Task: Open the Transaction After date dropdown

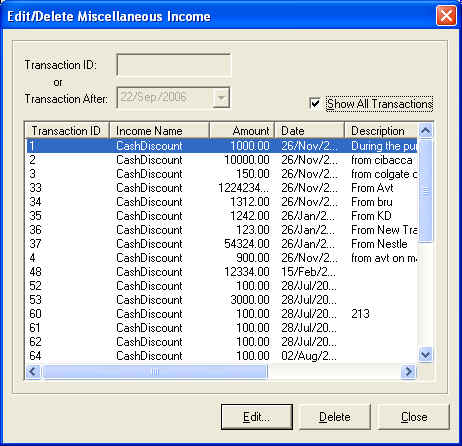Action: [x=221, y=98]
